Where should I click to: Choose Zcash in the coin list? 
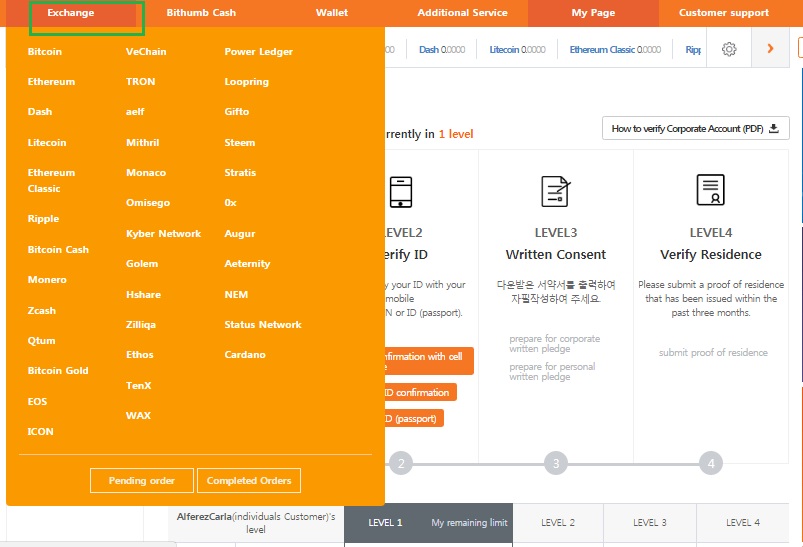click(x=41, y=310)
